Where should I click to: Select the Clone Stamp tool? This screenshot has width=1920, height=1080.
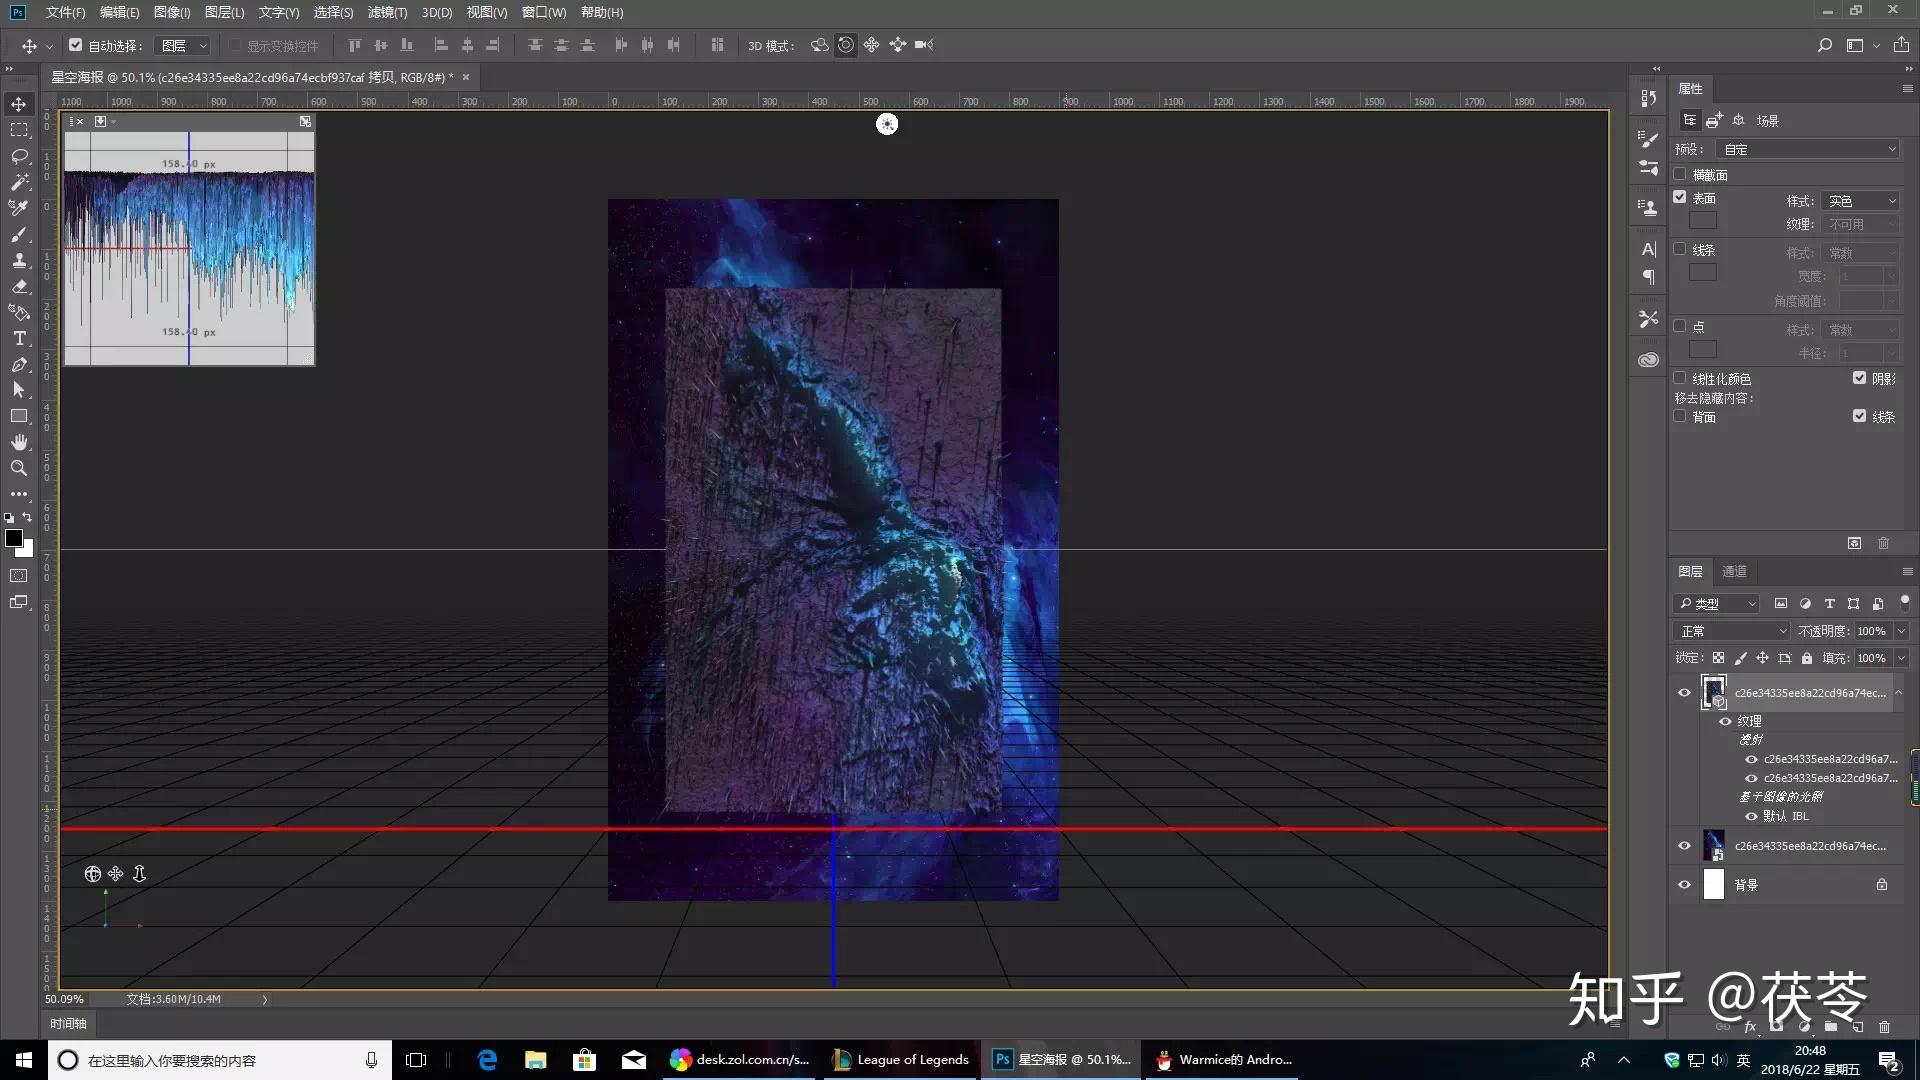(x=19, y=260)
